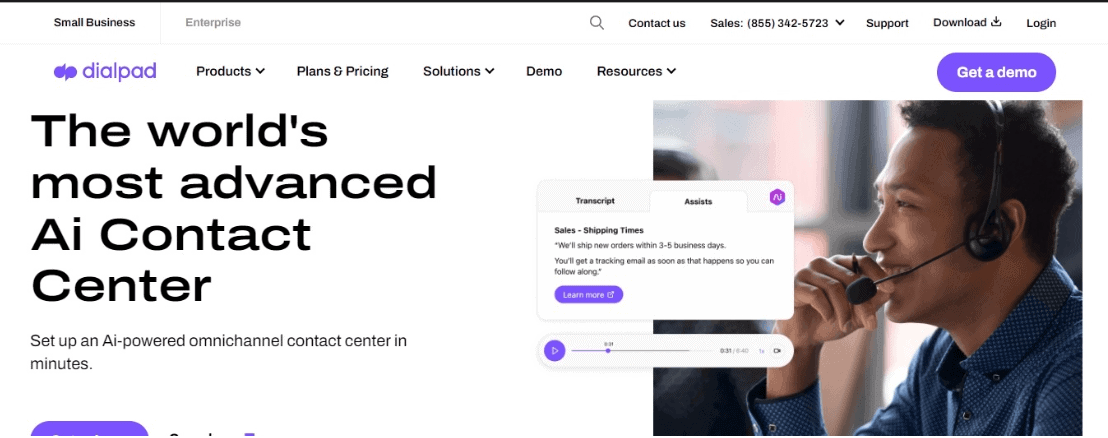Play the call recording audio
This screenshot has width=1108, height=438.
click(555, 350)
